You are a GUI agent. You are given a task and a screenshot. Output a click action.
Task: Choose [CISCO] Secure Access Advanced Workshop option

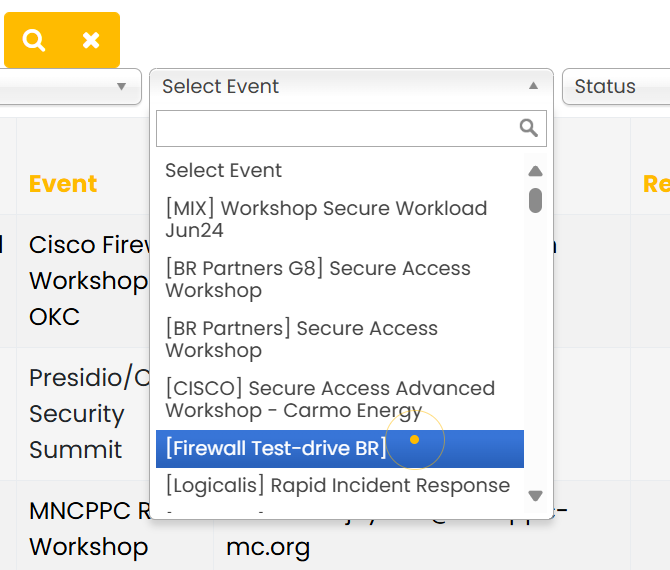coord(330,399)
